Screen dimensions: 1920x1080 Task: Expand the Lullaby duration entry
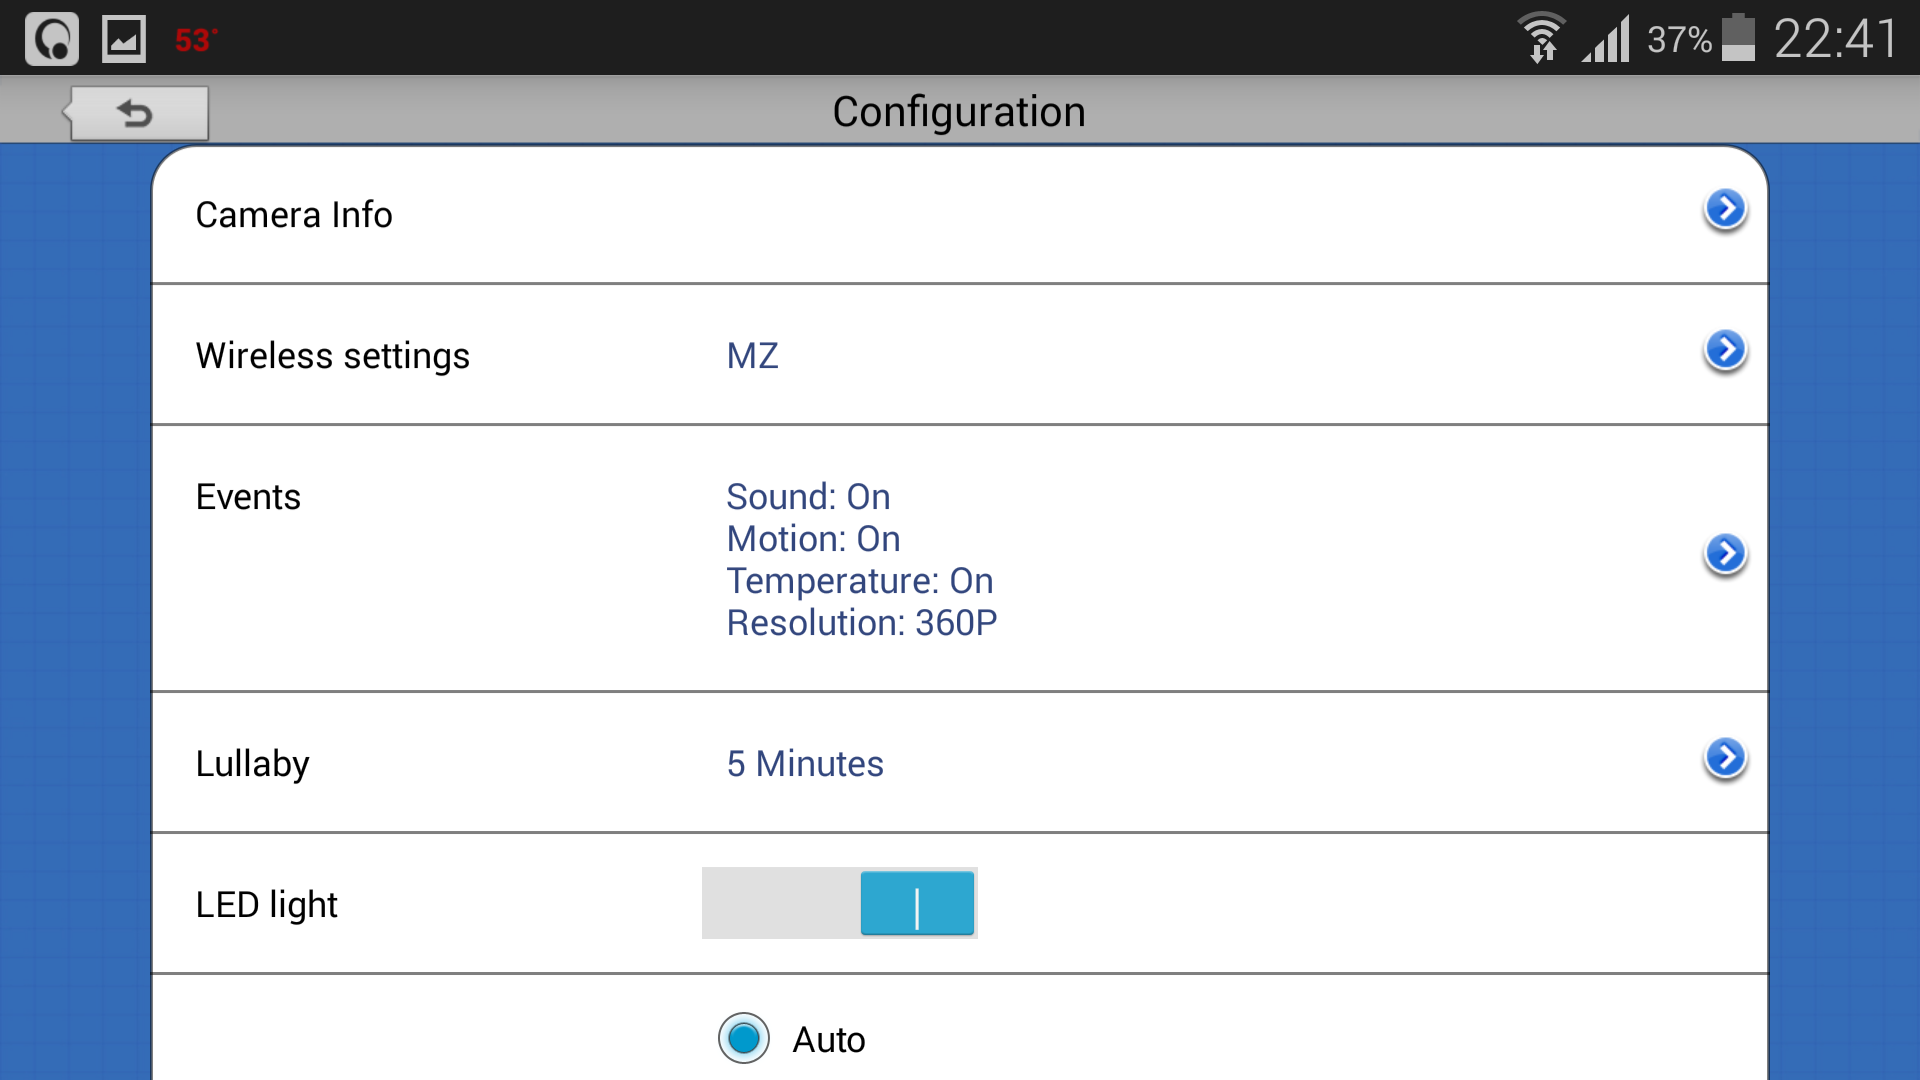(x=252, y=764)
